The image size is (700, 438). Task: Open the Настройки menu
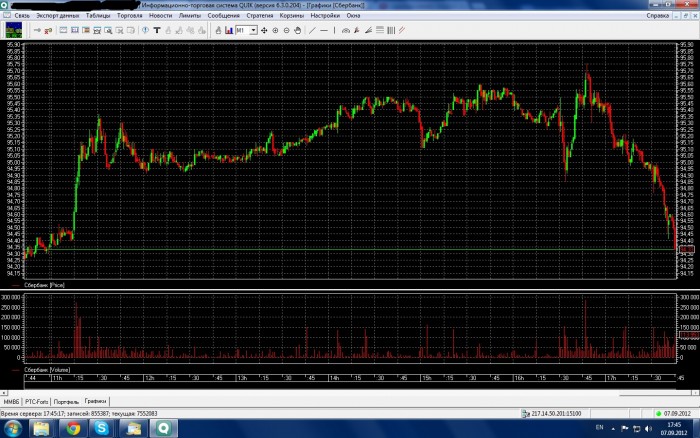coord(325,16)
